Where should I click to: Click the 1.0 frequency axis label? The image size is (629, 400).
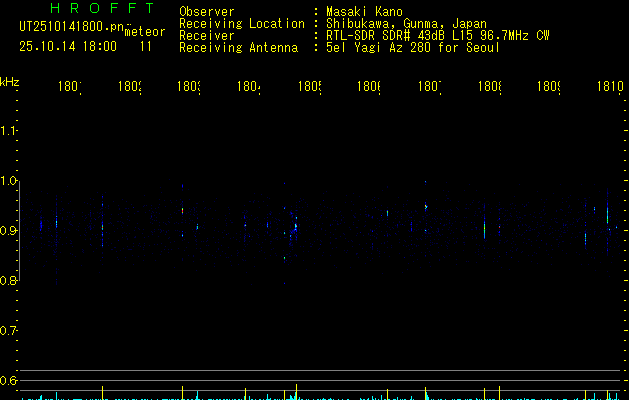click(8, 181)
